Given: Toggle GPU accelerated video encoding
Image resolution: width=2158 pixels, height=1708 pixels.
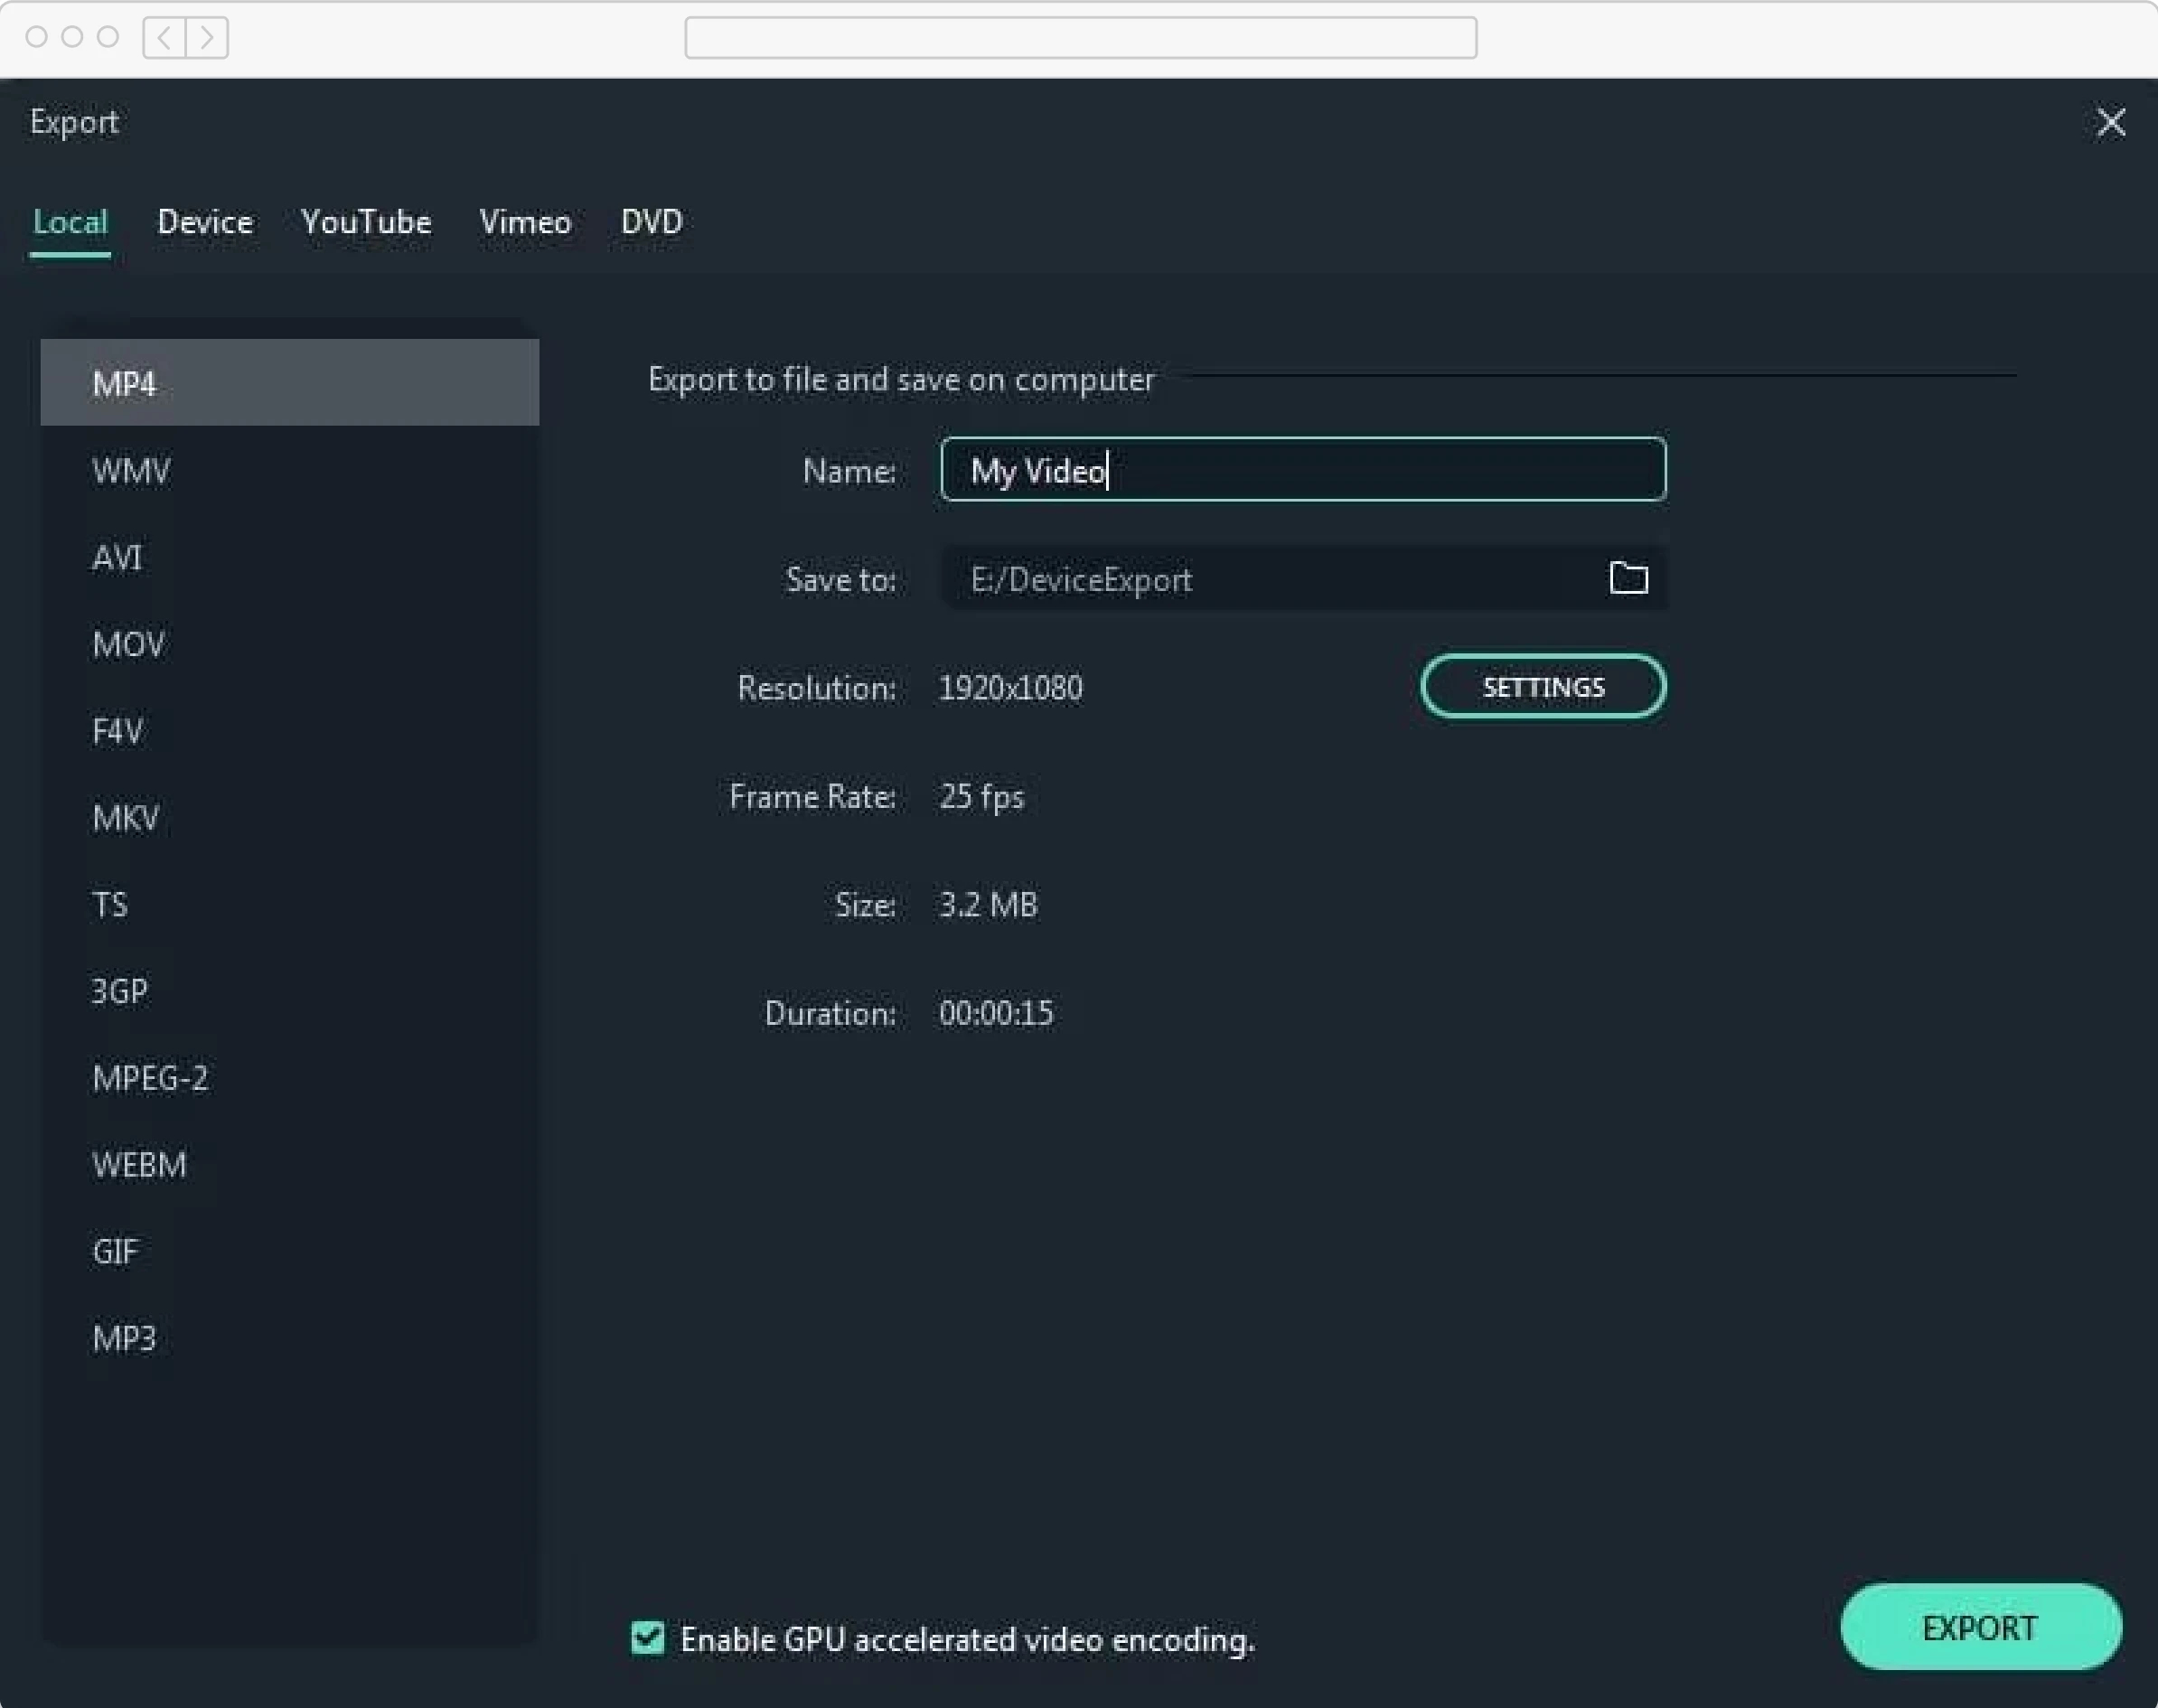Looking at the screenshot, I should pos(646,1639).
